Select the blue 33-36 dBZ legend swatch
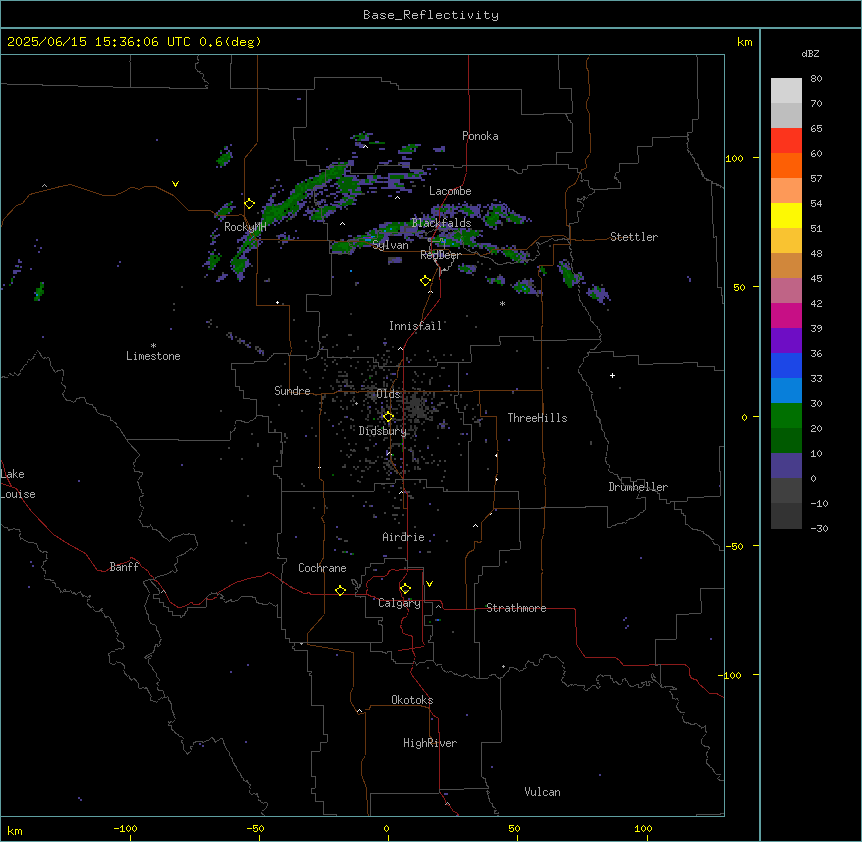Screen dimensions: 862x842 pyautogui.click(x=786, y=365)
